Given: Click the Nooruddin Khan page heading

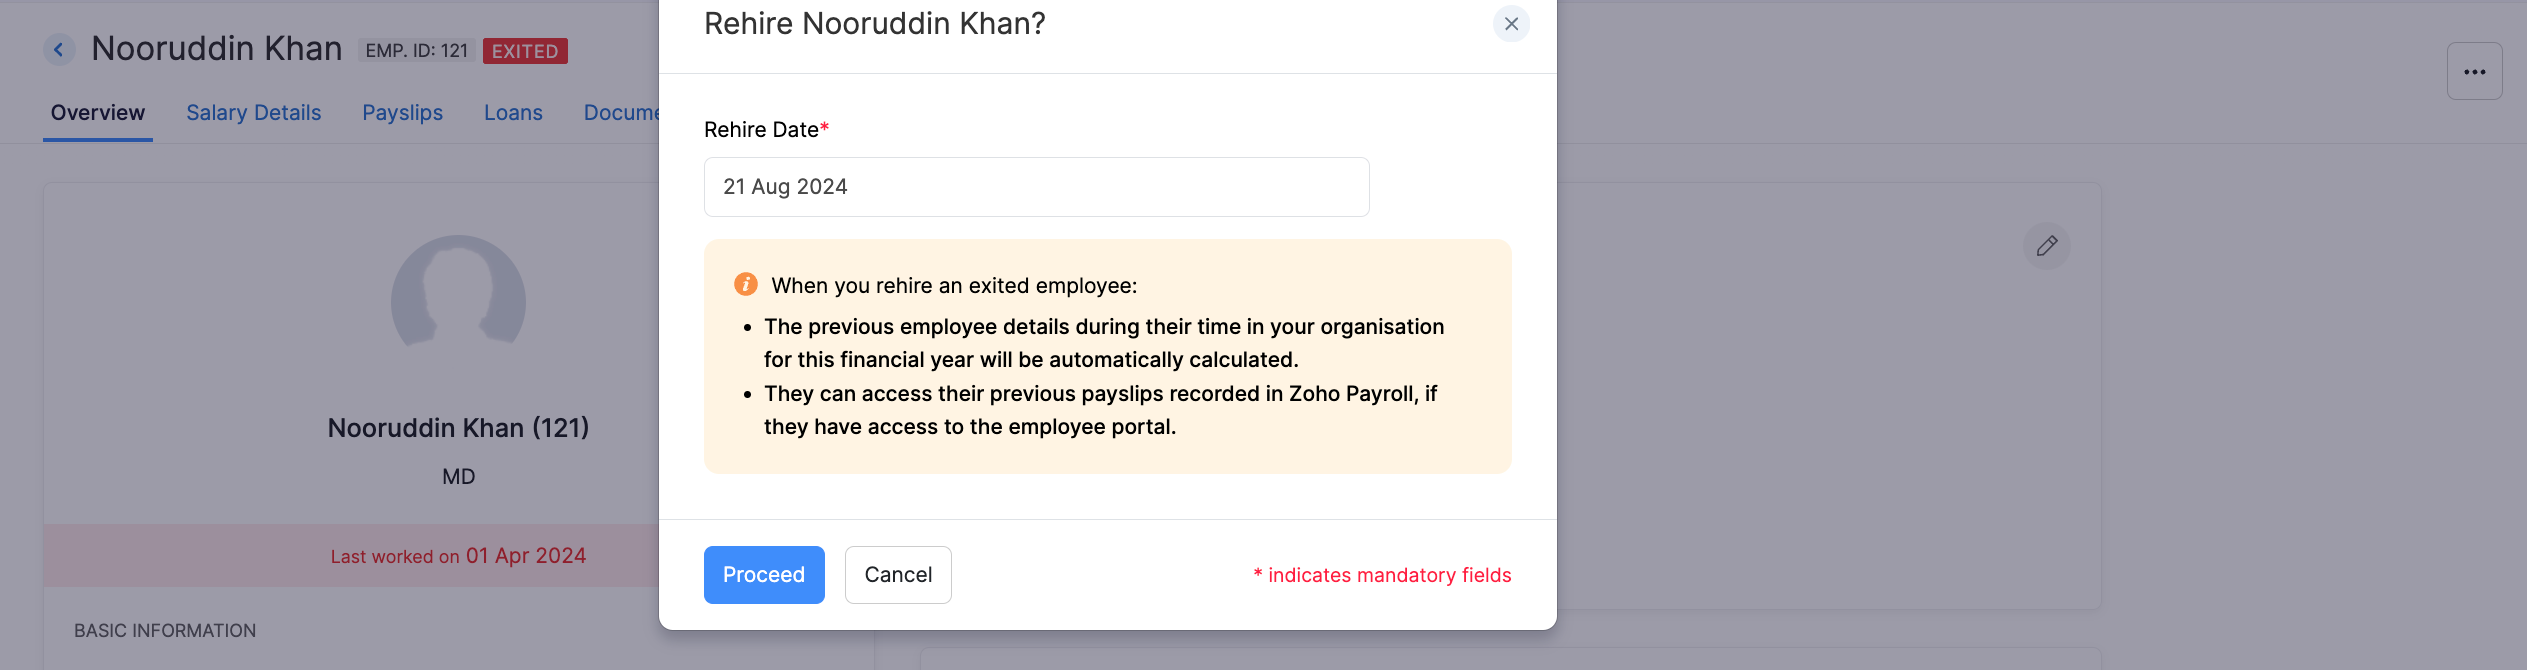Looking at the screenshot, I should pyautogui.click(x=216, y=47).
